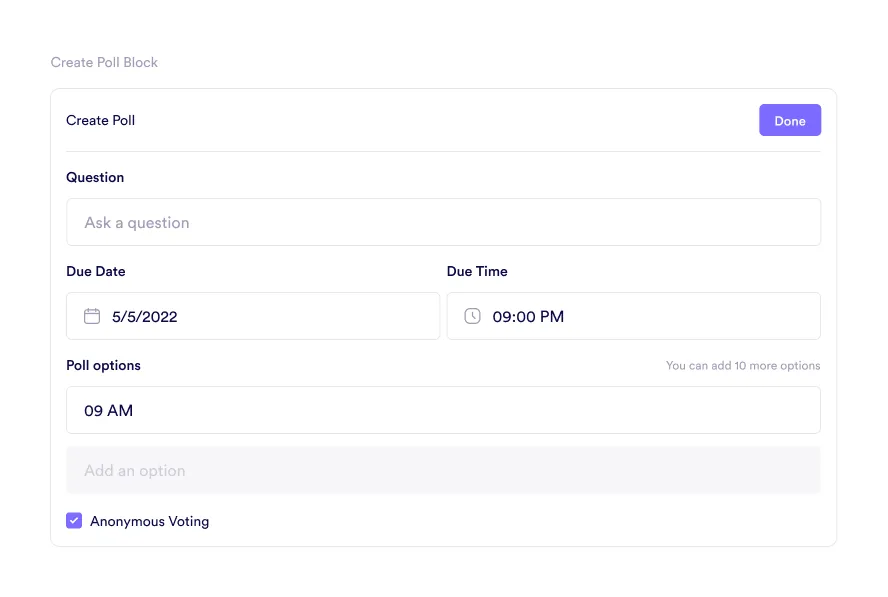Click the clock icon in Due Time field
The width and height of the screenshot is (888, 597).
pos(473,316)
